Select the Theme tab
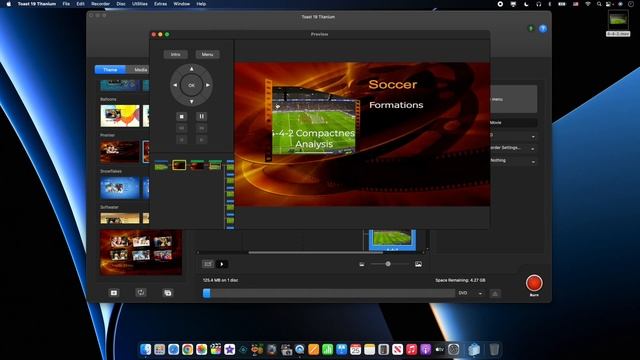This screenshot has width=640, height=360. pos(110,70)
